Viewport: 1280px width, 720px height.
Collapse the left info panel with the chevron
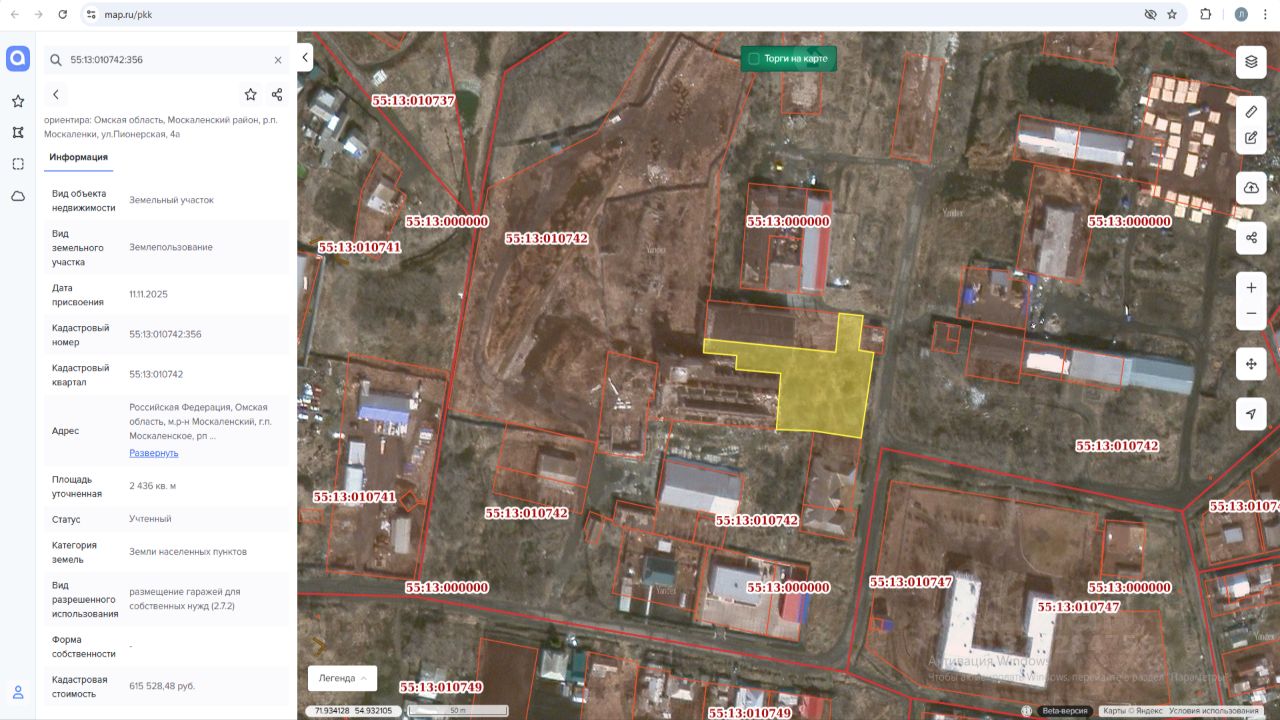[305, 57]
